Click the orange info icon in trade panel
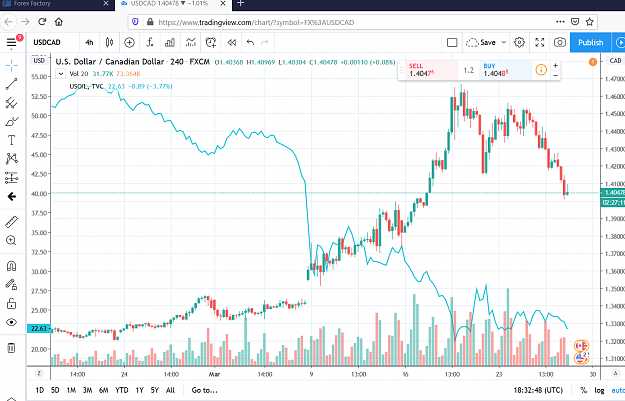 coord(541,70)
